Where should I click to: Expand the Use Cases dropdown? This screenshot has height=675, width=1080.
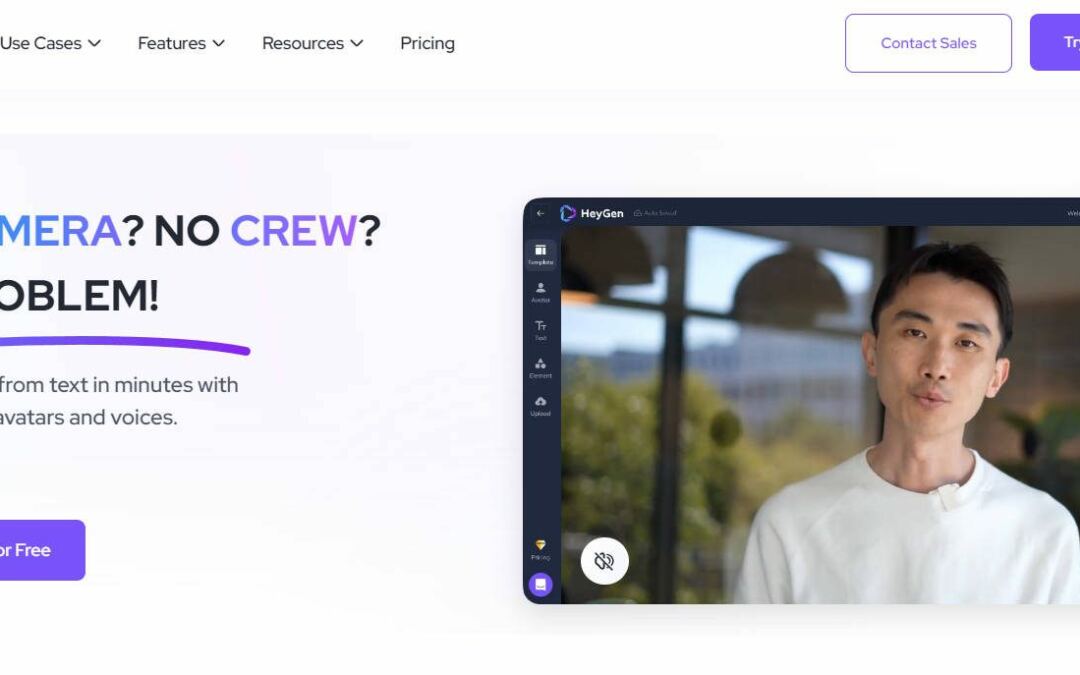click(x=50, y=43)
